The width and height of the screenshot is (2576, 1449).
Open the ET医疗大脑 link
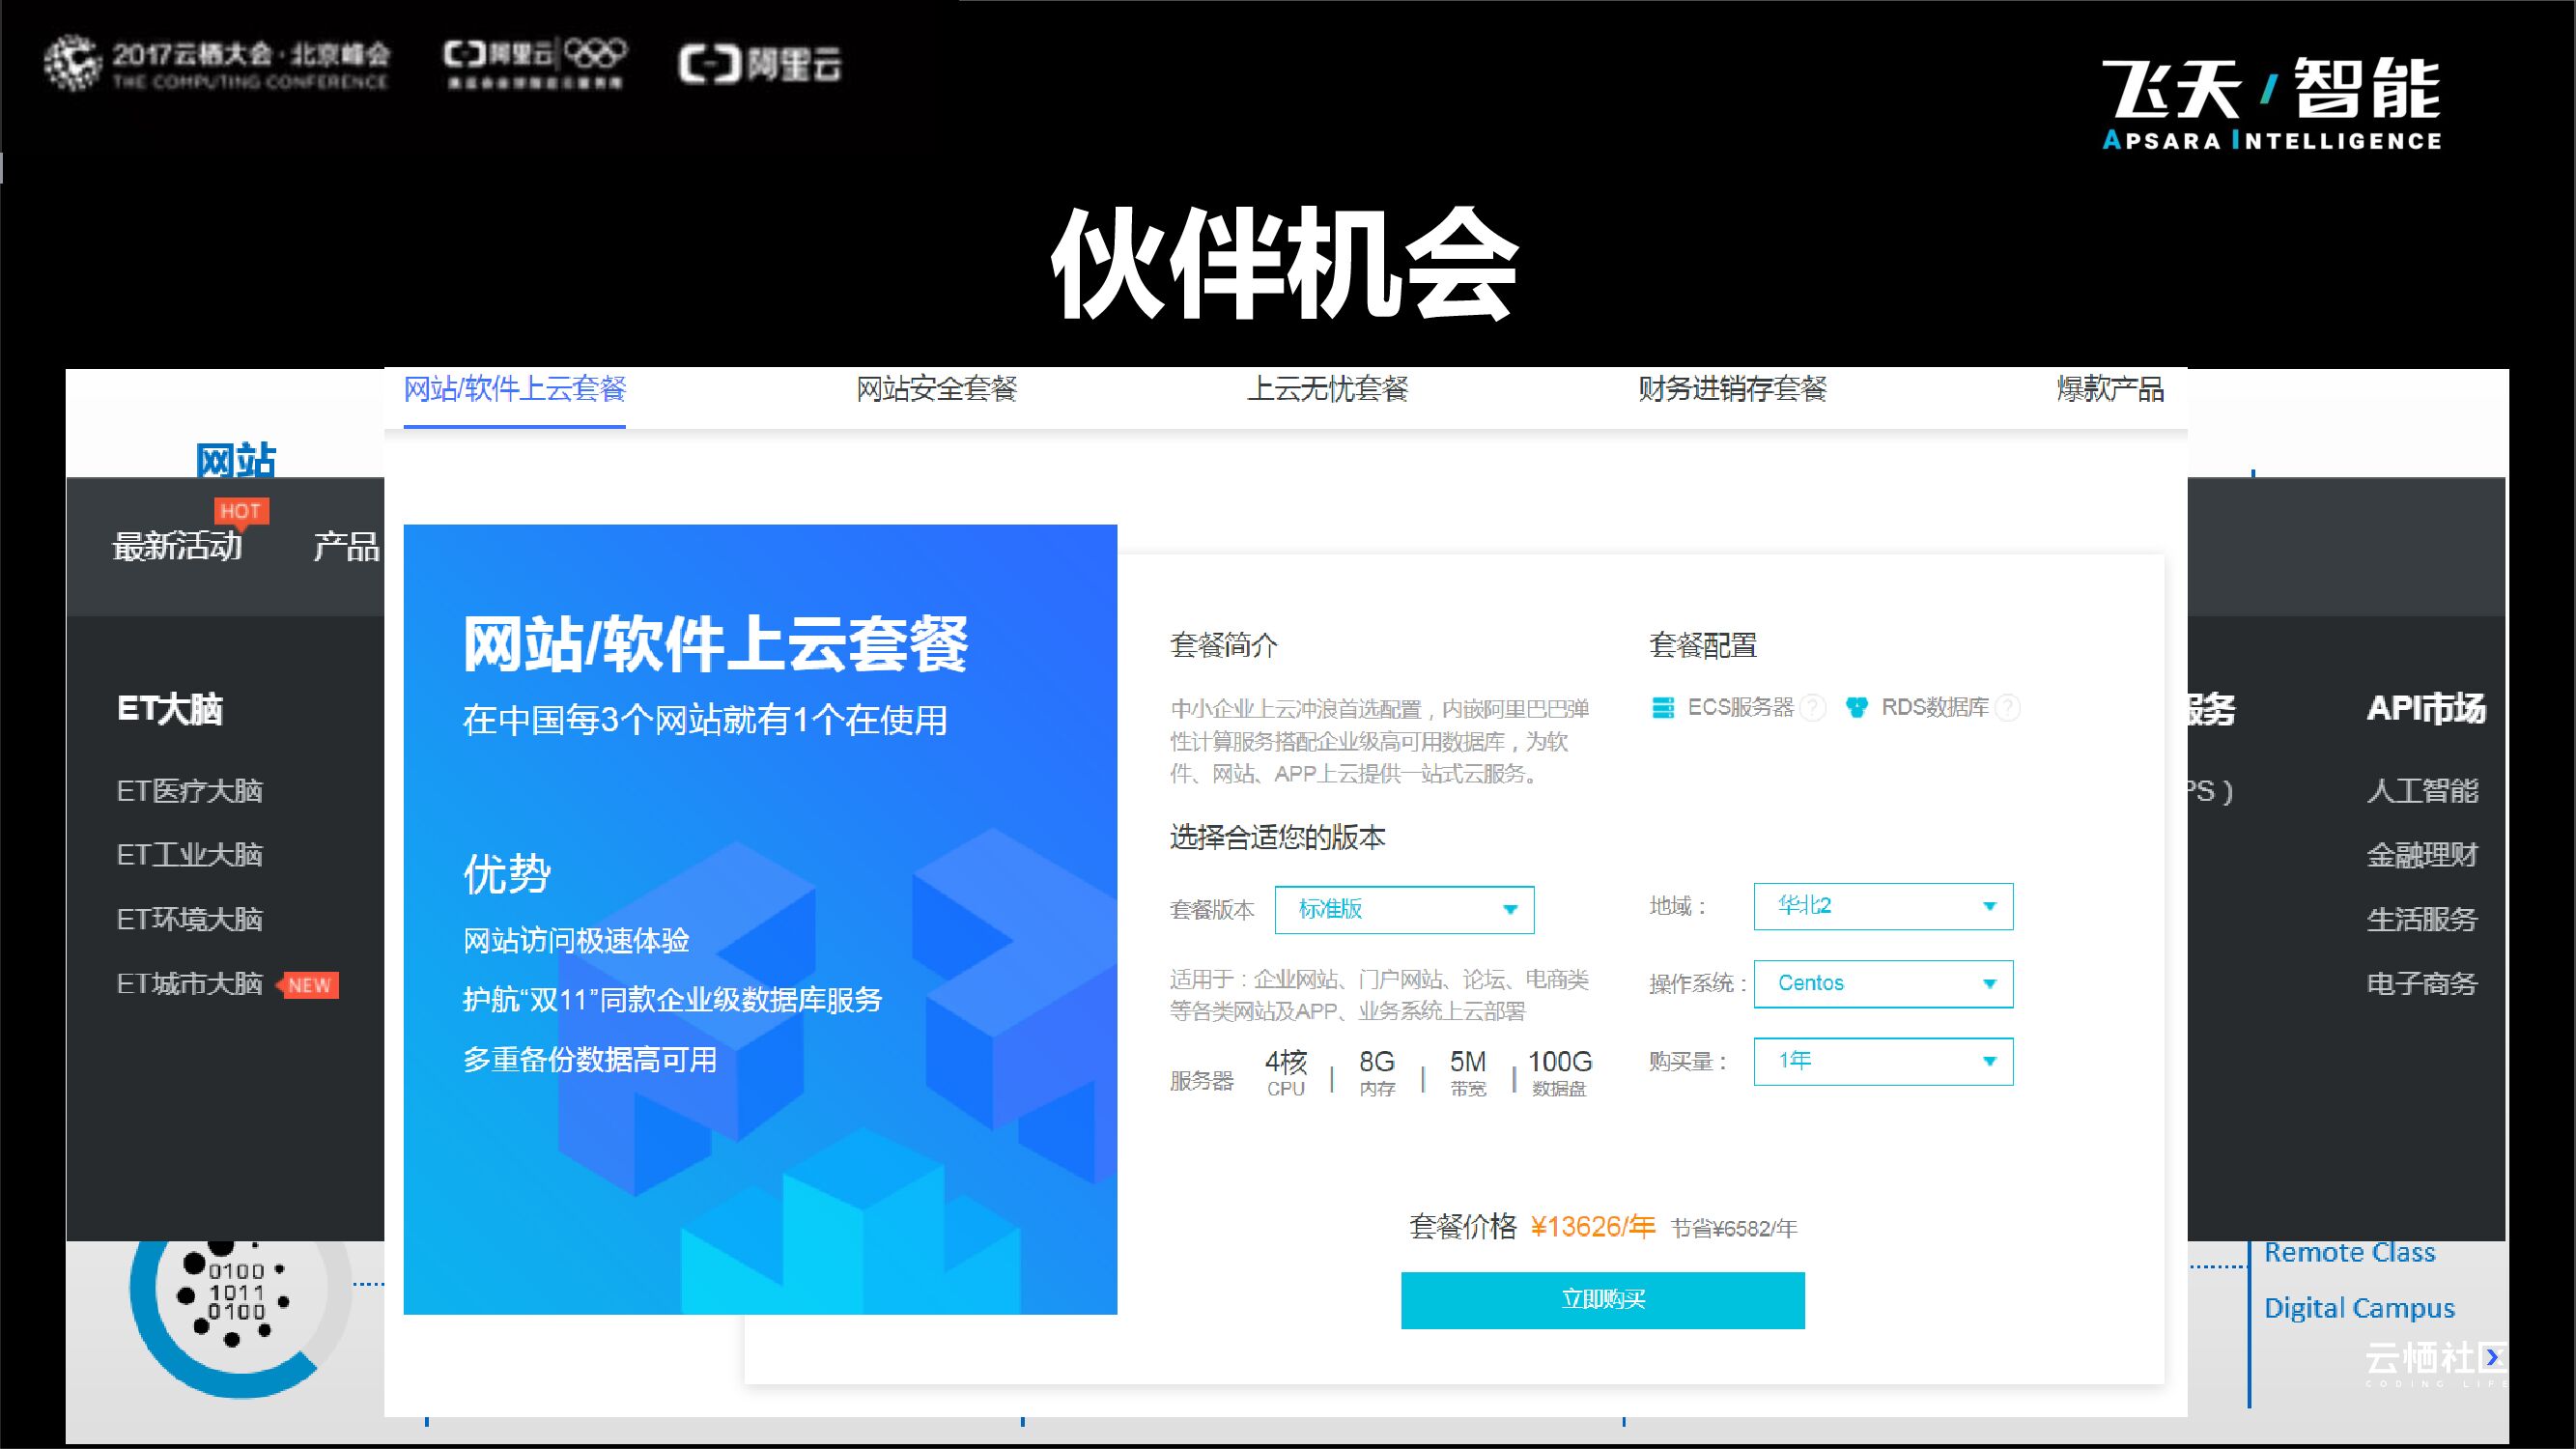tap(190, 791)
